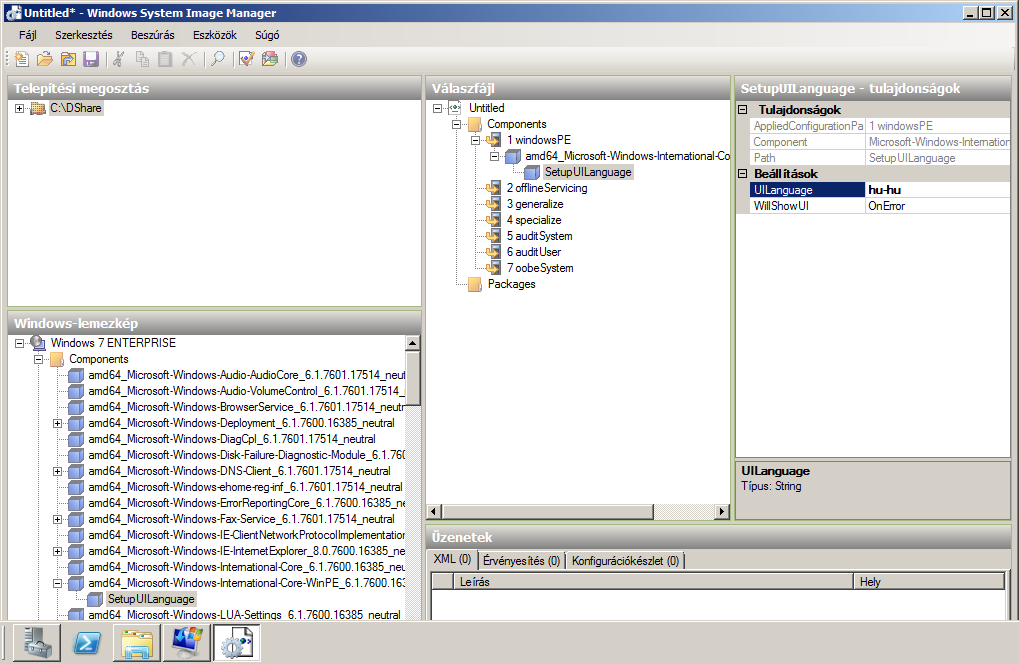The width and height of the screenshot is (1019, 664).
Task: Collapse the Windows 7 ENTERPRISE node
Action: pos(19,343)
